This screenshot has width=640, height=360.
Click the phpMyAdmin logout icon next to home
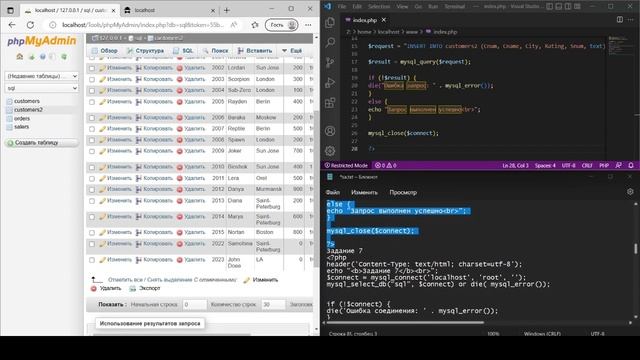pos(32,57)
